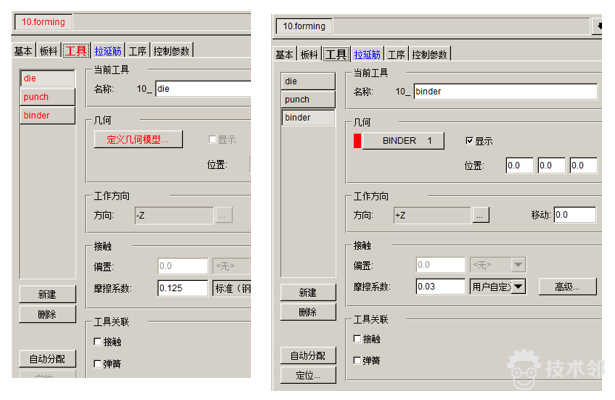Select punch in the left panel tool list
This screenshot has height=400, width=615.
[x=46, y=97]
